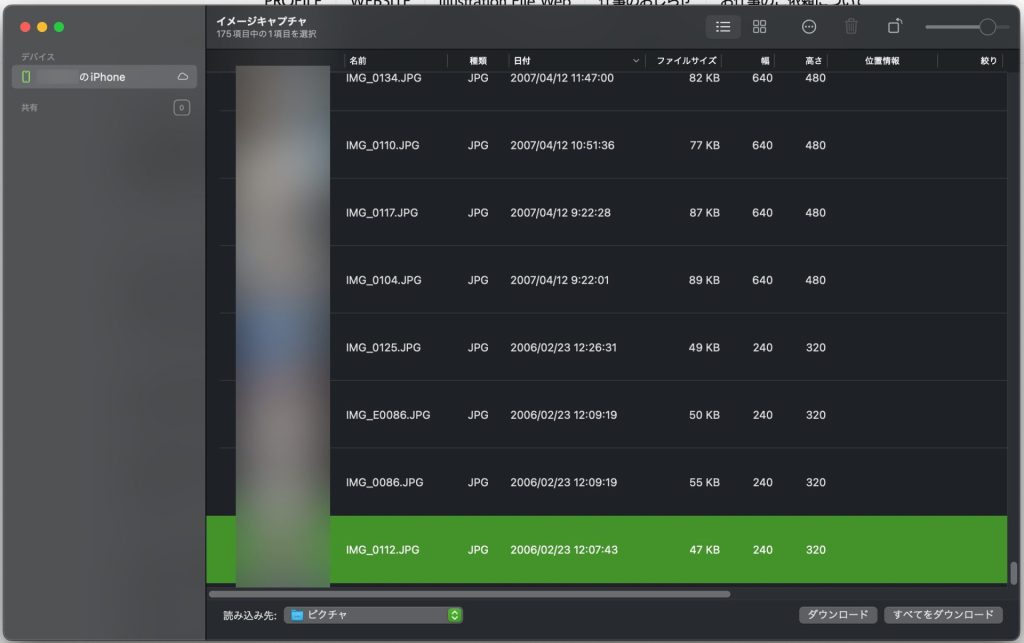The width and height of the screenshot is (1024, 643).
Task: Select the IMG_E0086.JPG file row
Action: pos(600,415)
